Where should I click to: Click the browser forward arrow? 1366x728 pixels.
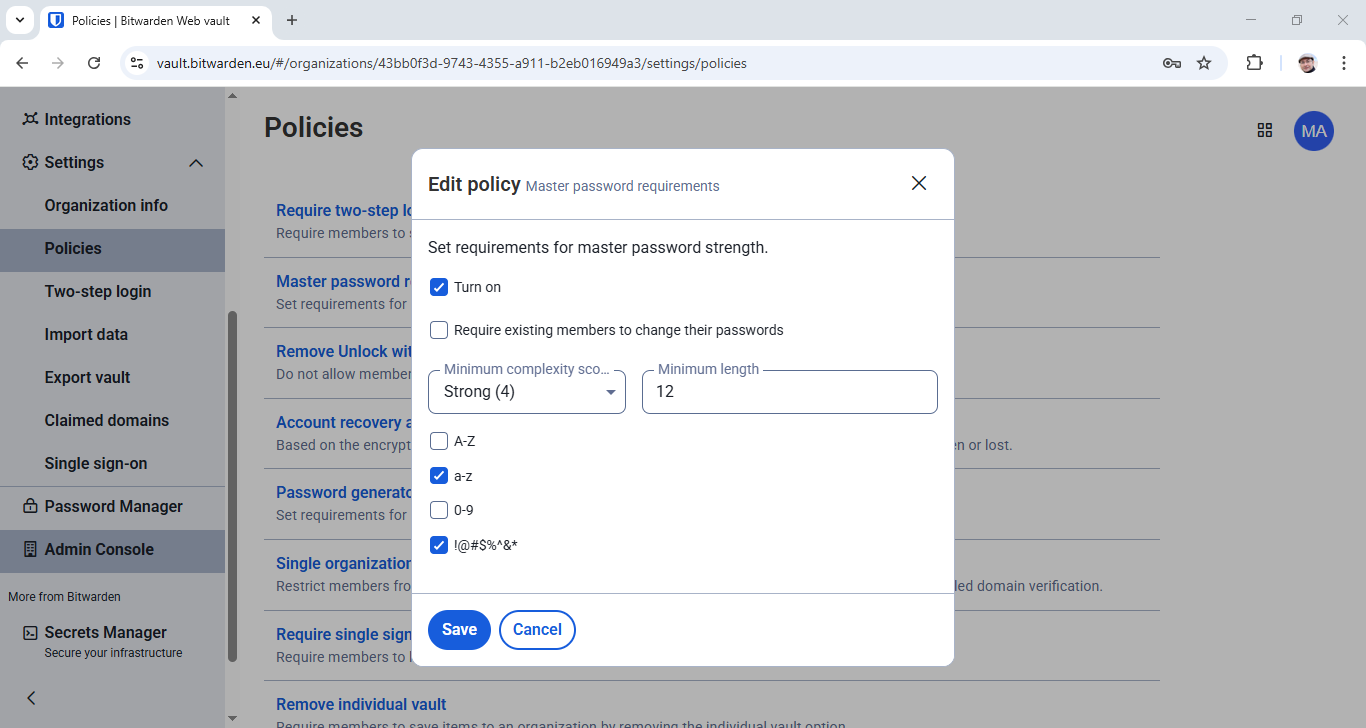click(58, 63)
